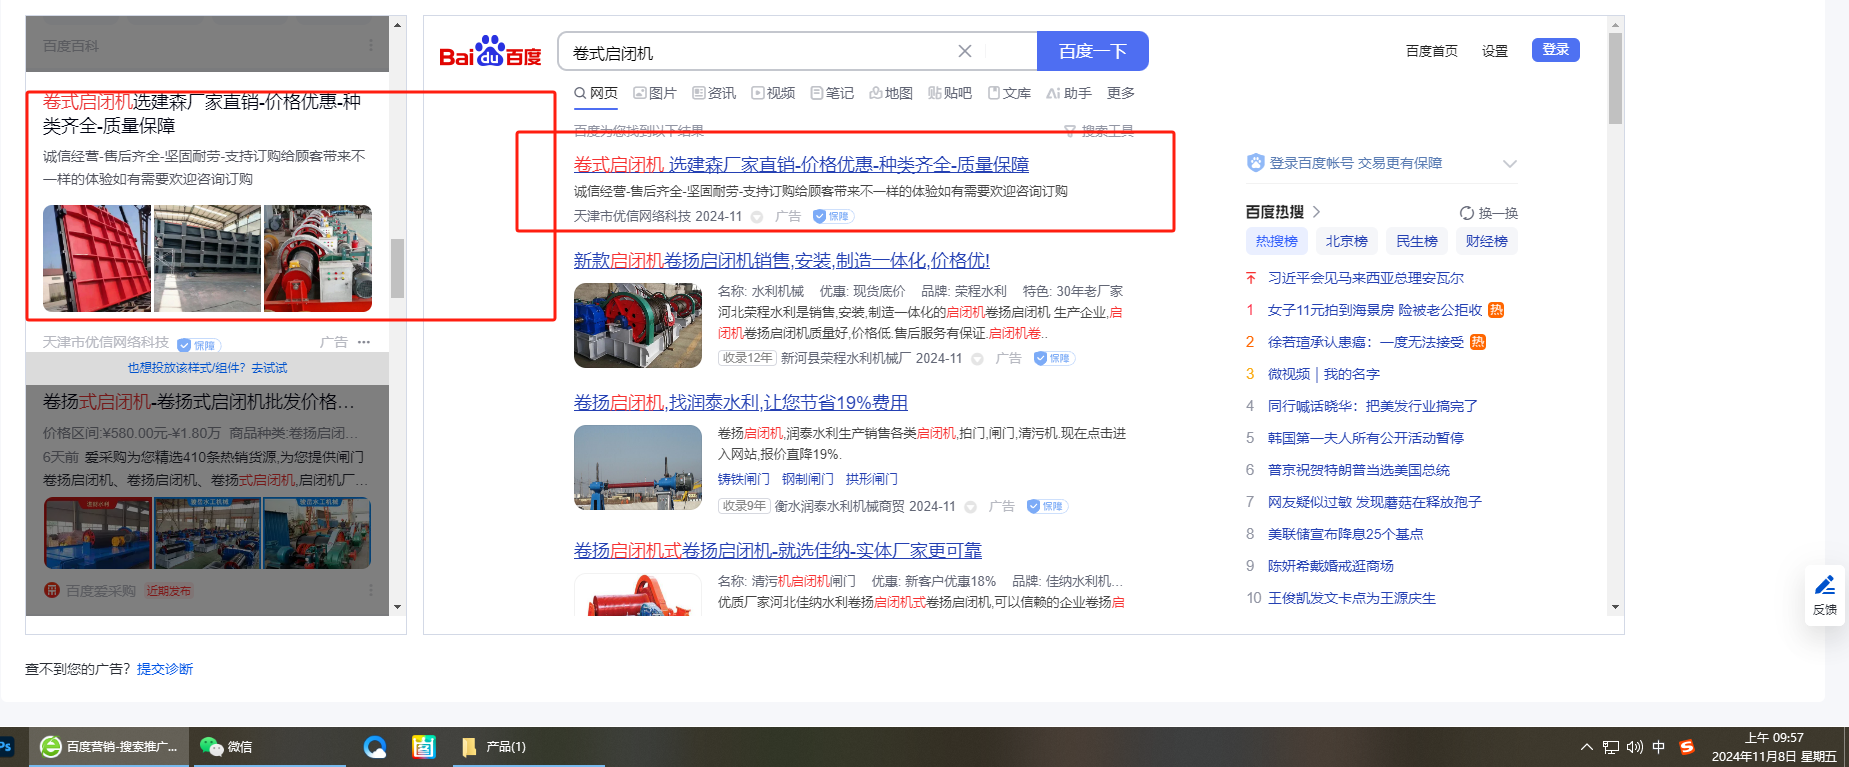
Task: Select the 民生榜 hot list tab
Action: coord(1417,241)
